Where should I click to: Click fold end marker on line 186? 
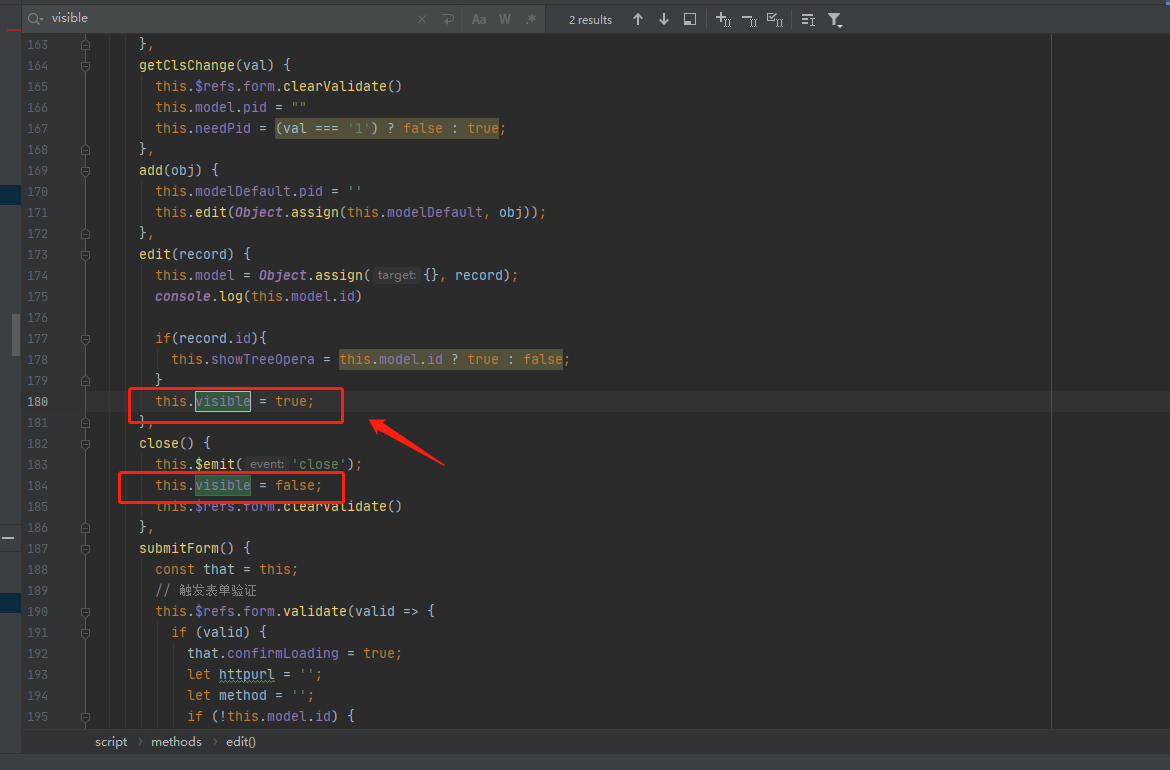(86, 528)
